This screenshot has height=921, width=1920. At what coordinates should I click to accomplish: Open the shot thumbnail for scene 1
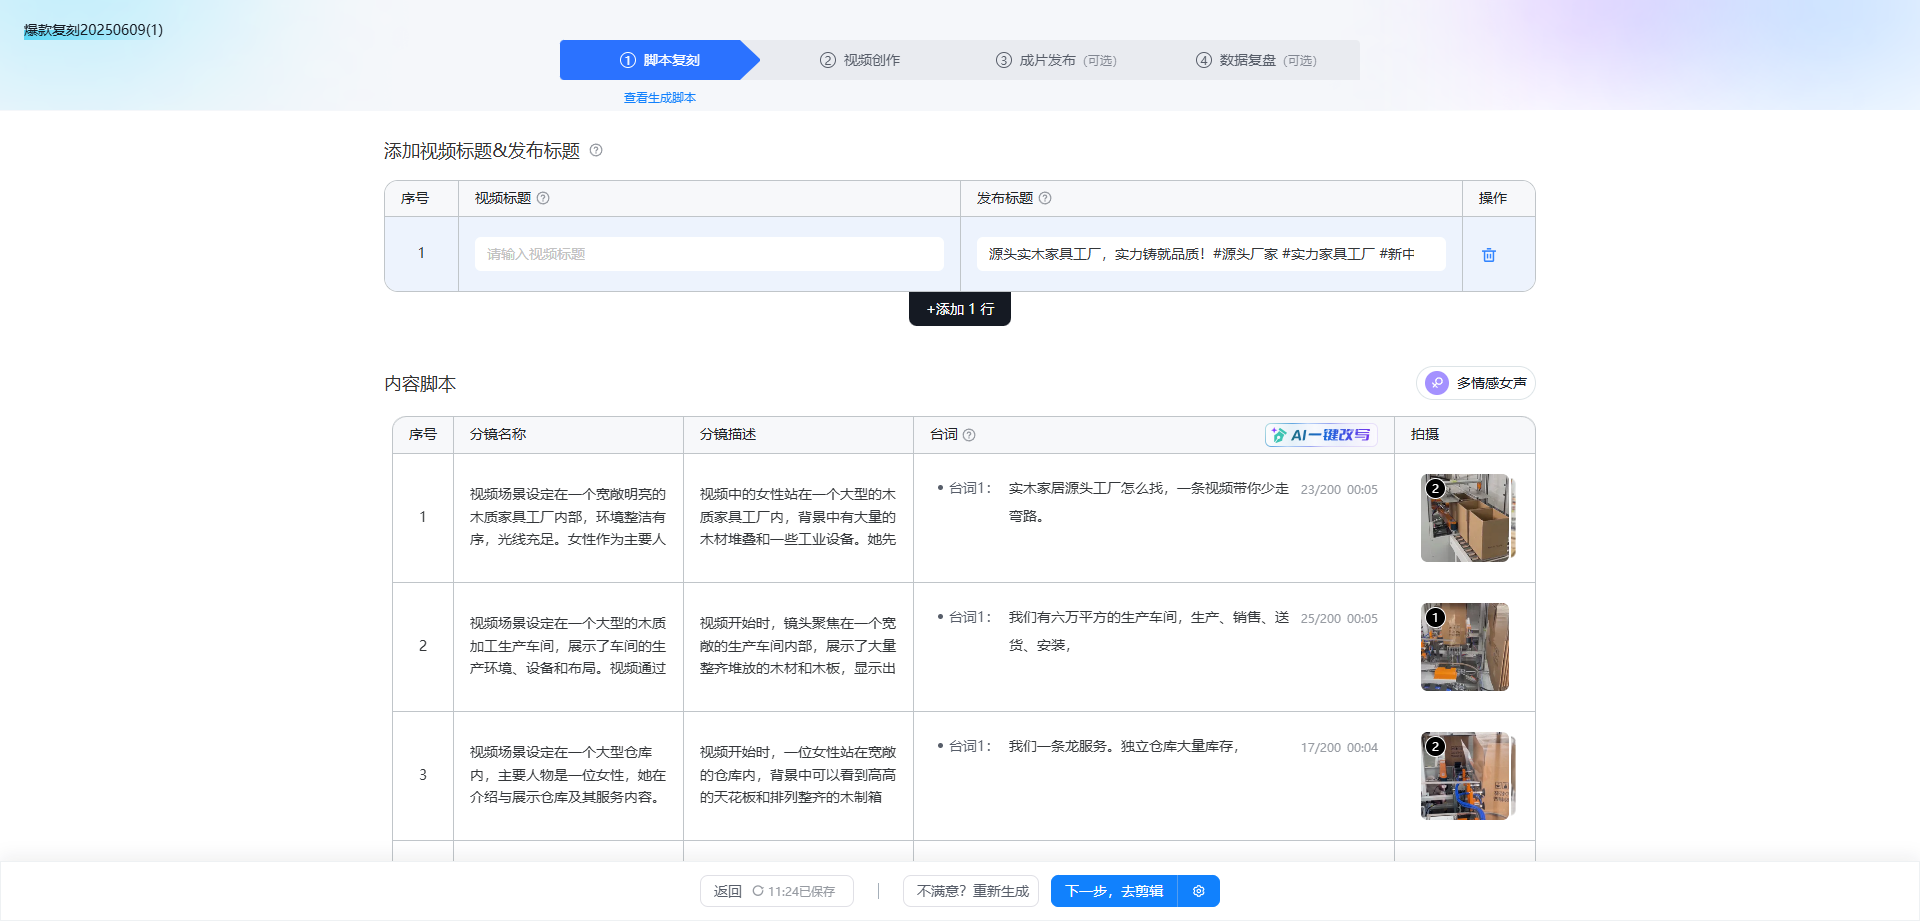1464,518
